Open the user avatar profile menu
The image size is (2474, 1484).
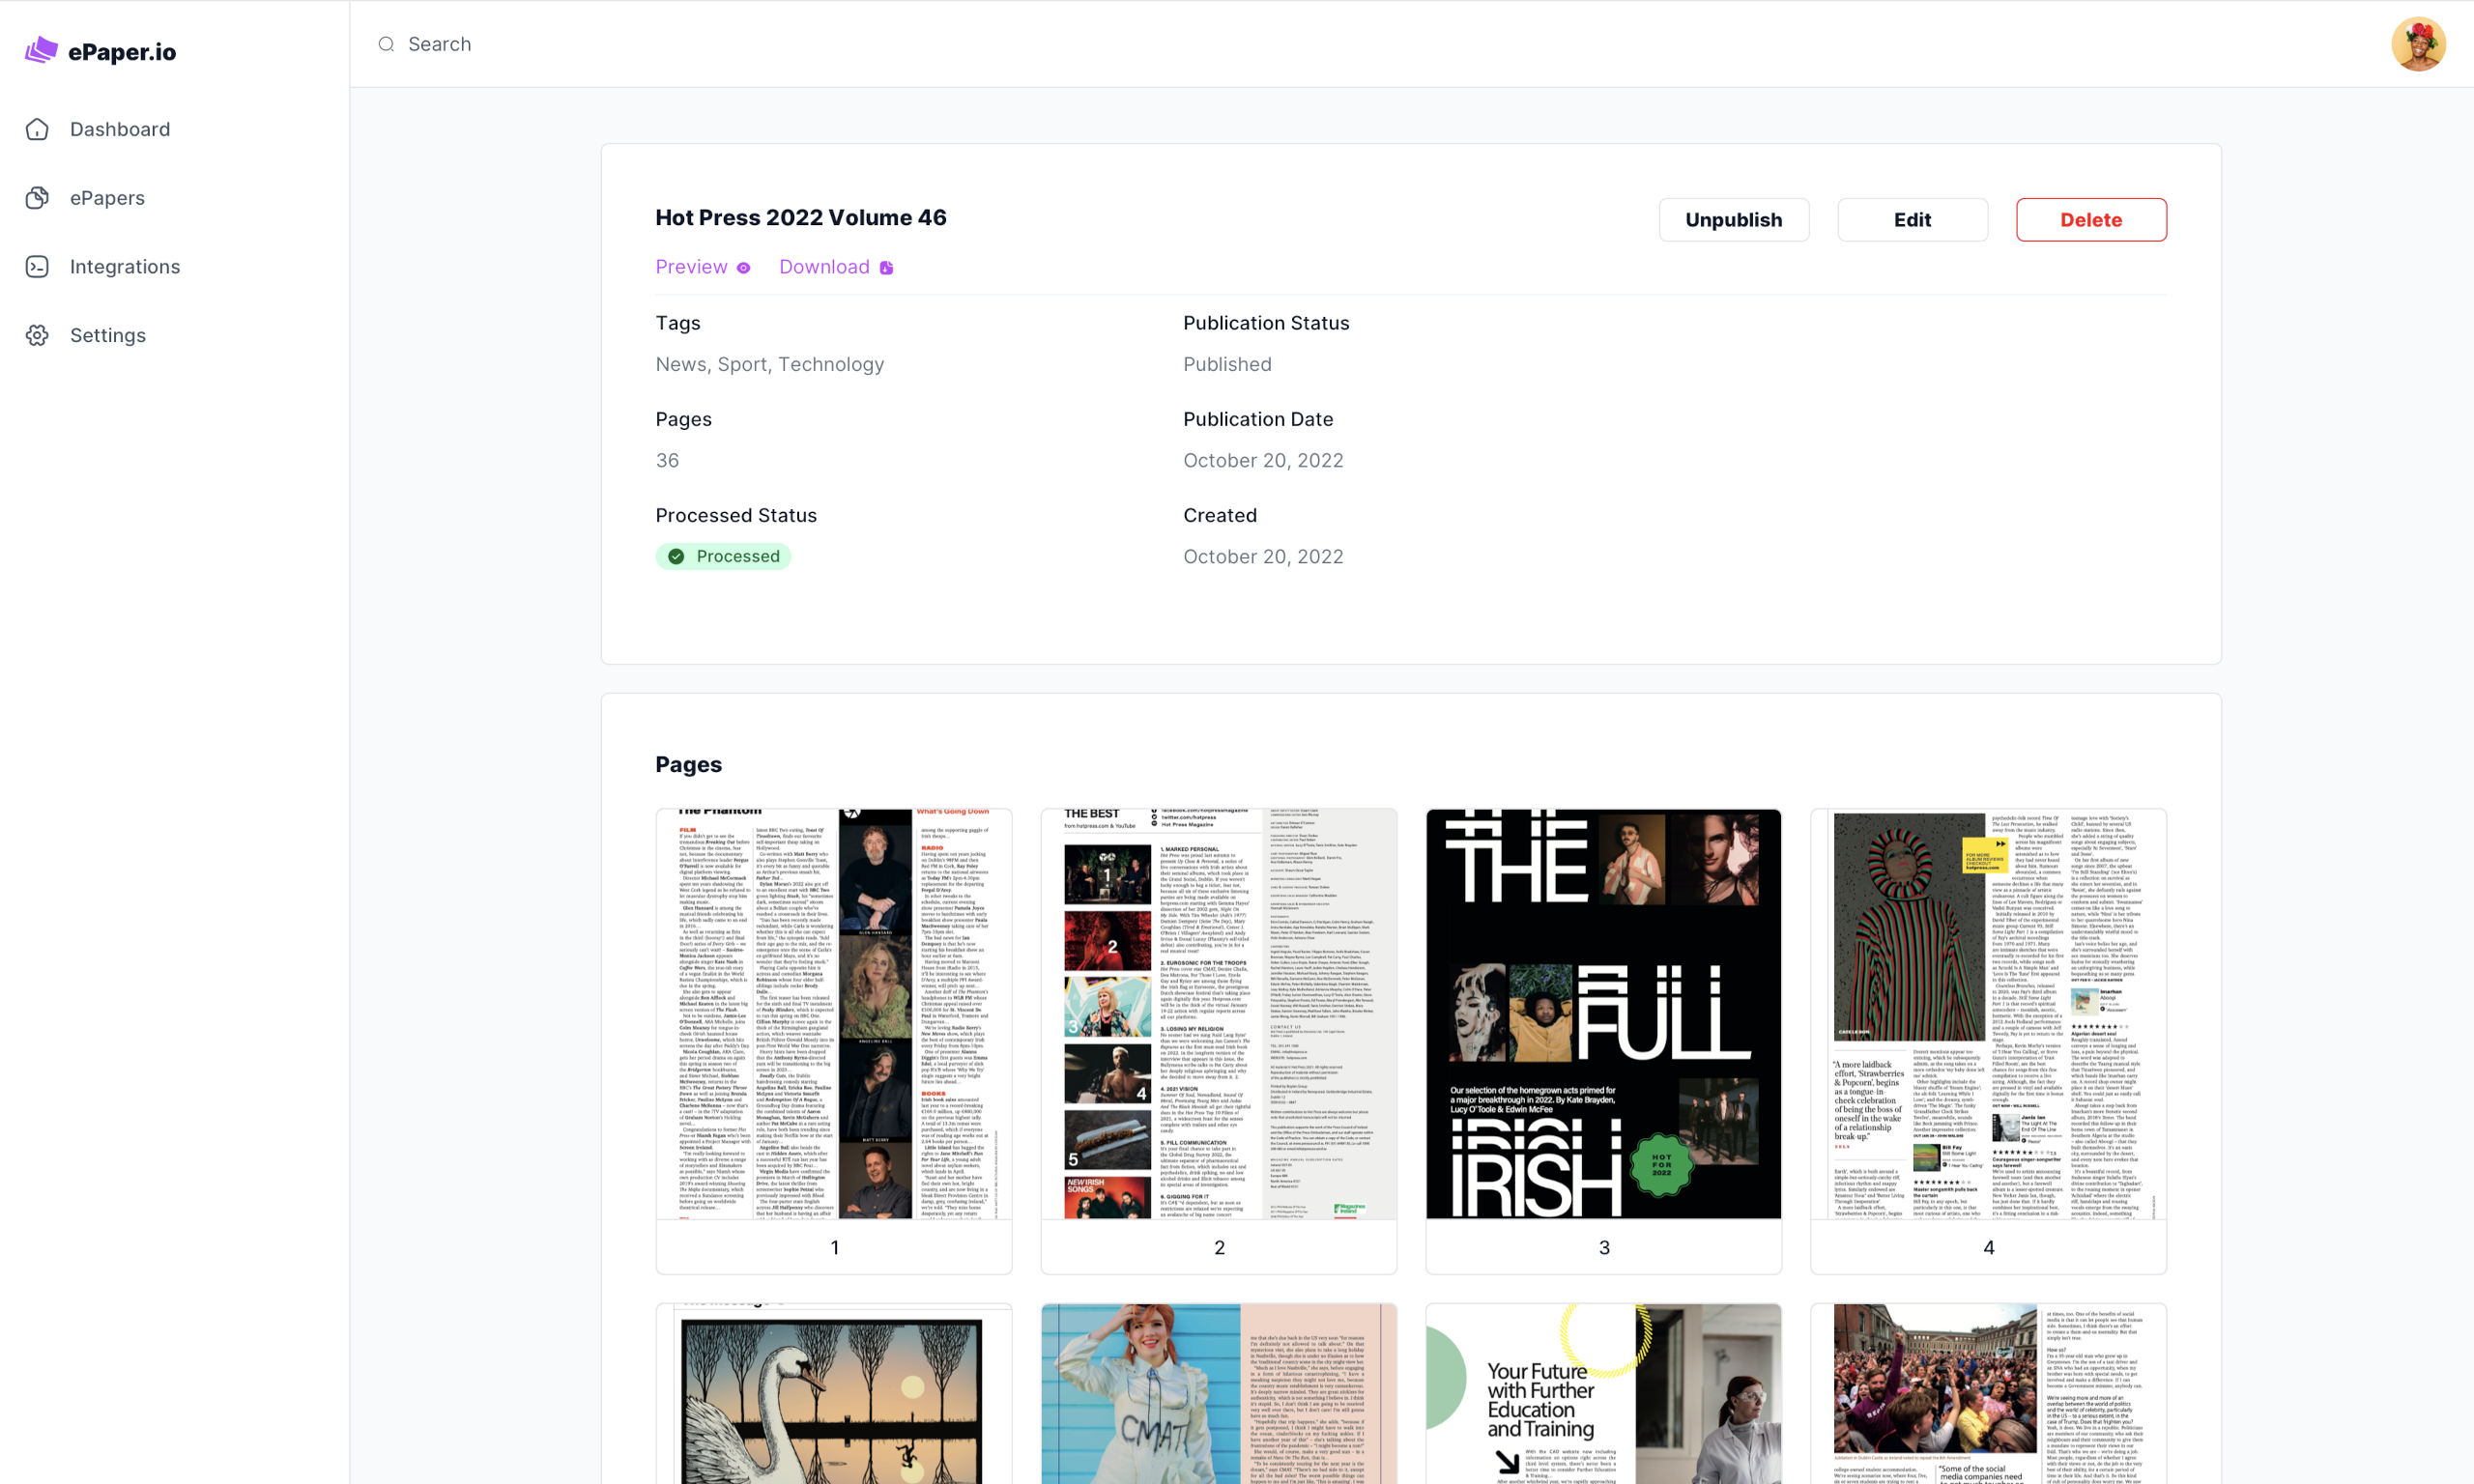(2418, 44)
